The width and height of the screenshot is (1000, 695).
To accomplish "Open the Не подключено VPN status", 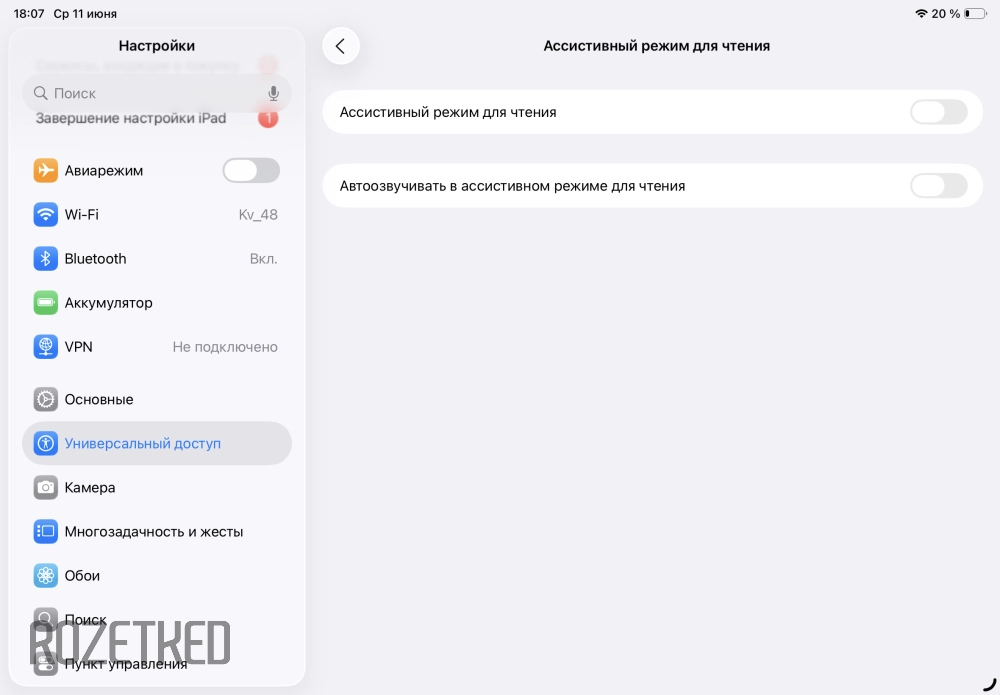I will (225, 347).
